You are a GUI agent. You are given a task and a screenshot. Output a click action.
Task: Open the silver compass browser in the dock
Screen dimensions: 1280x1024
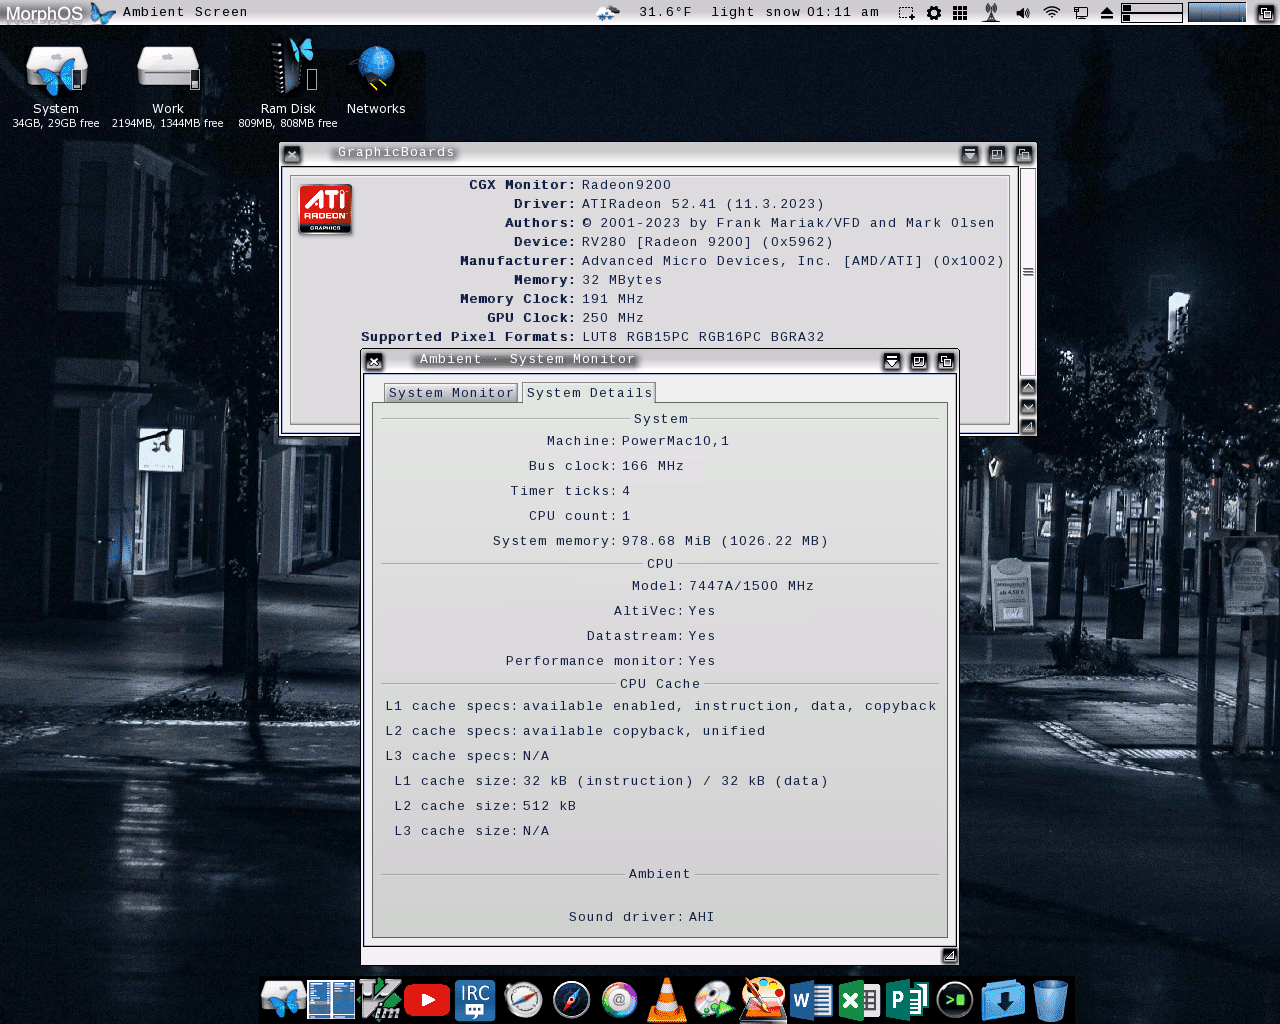[x=523, y=999]
